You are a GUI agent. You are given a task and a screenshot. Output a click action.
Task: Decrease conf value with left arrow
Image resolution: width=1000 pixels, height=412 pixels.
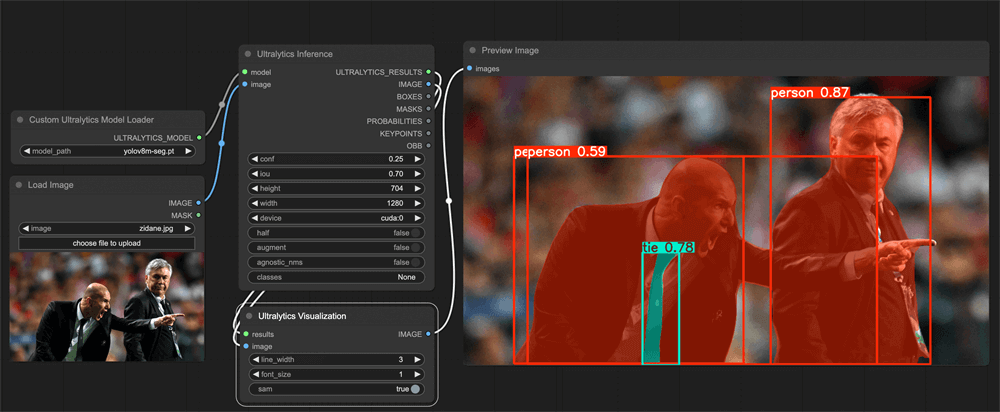[x=254, y=159]
